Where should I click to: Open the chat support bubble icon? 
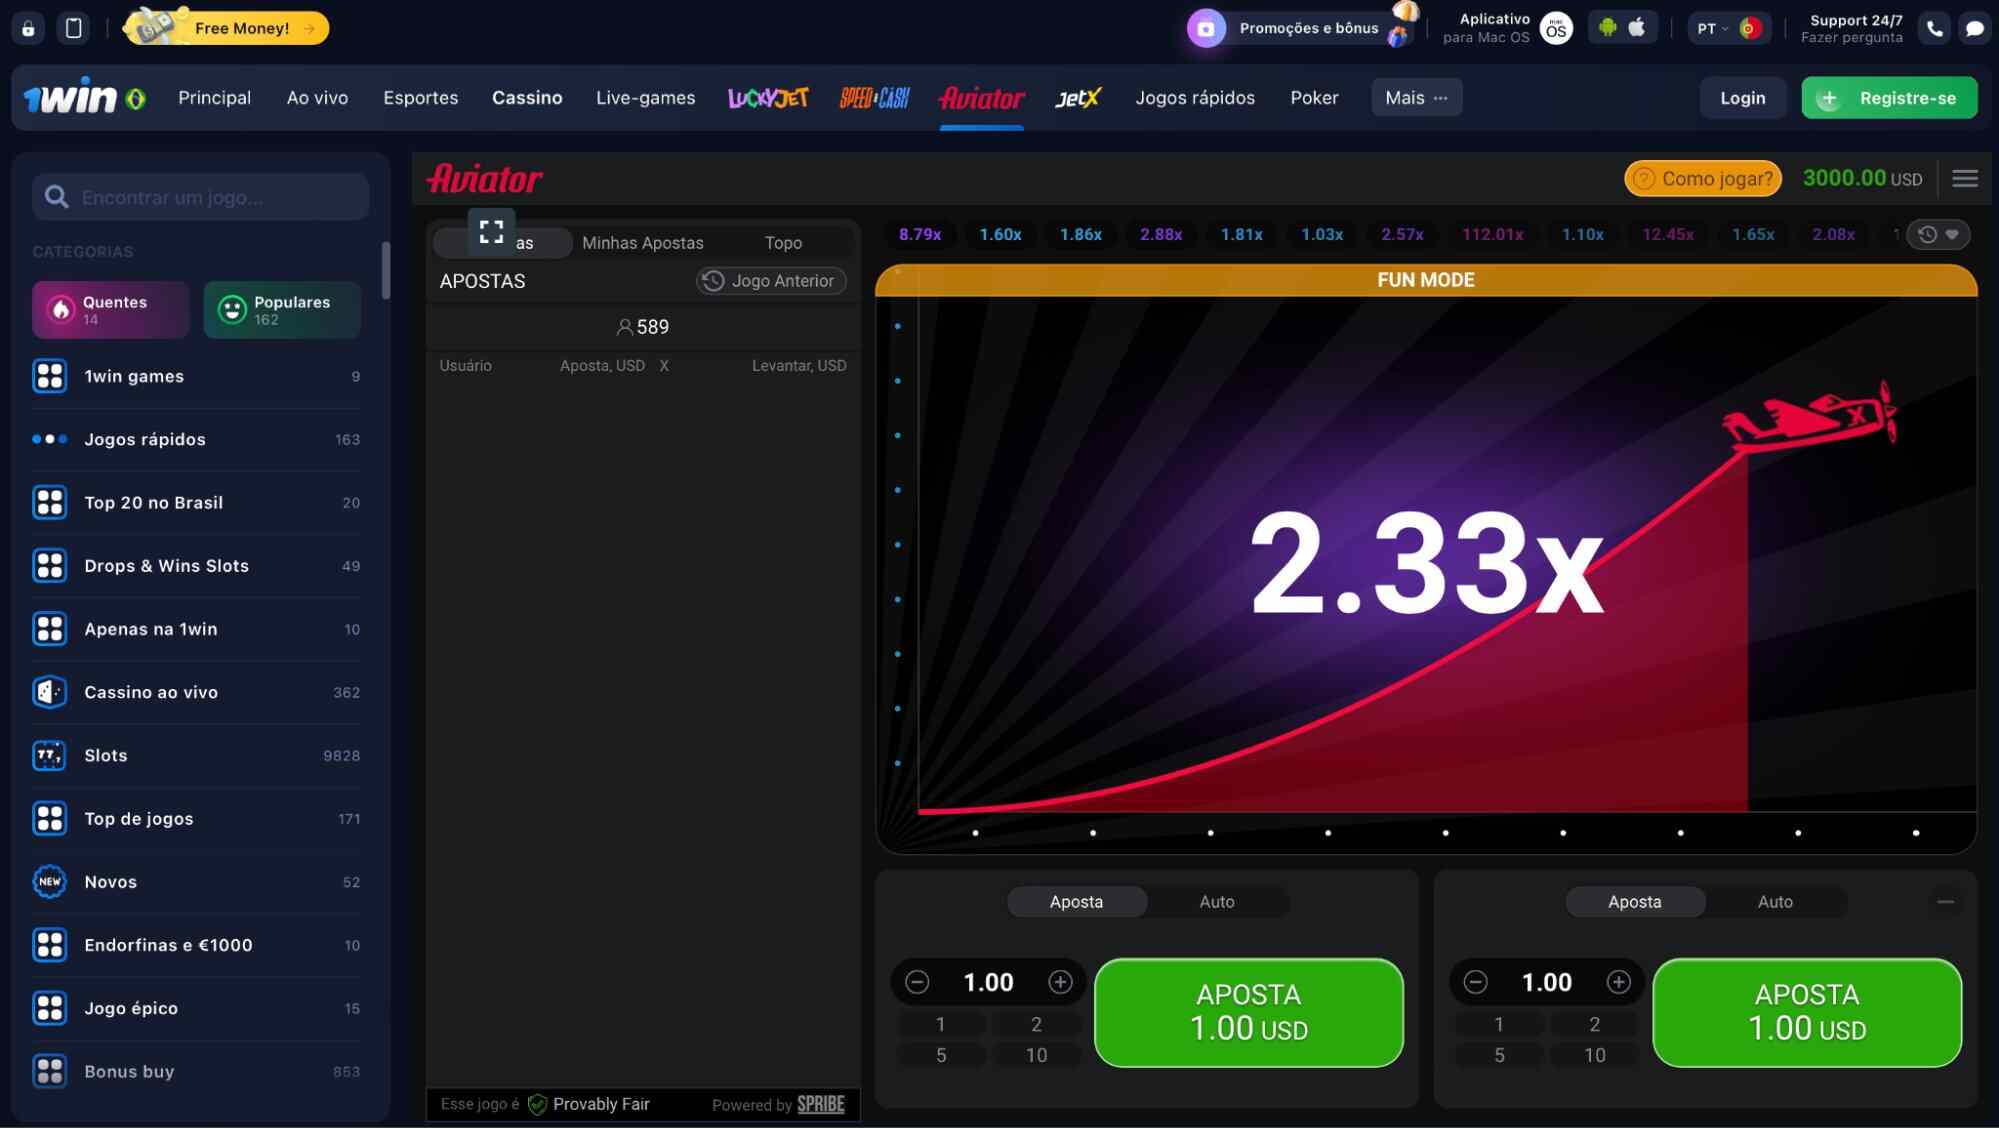click(1975, 29)
